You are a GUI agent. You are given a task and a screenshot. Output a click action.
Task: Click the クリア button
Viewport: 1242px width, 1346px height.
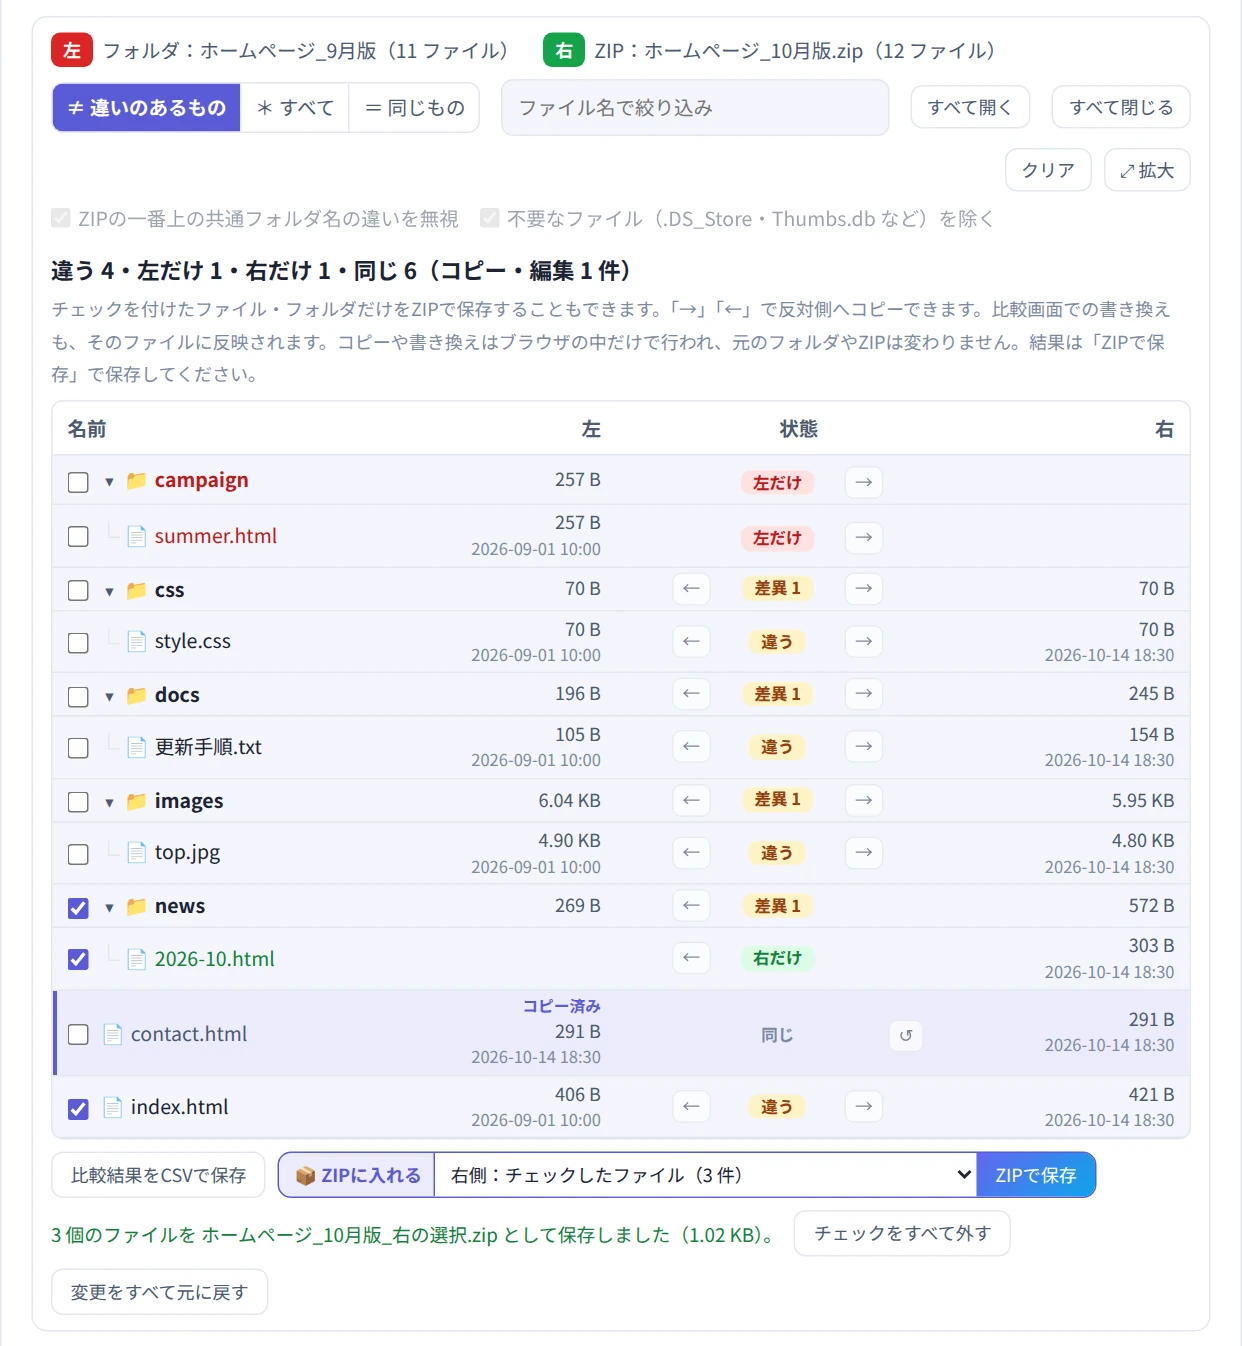click(1047, 170)
